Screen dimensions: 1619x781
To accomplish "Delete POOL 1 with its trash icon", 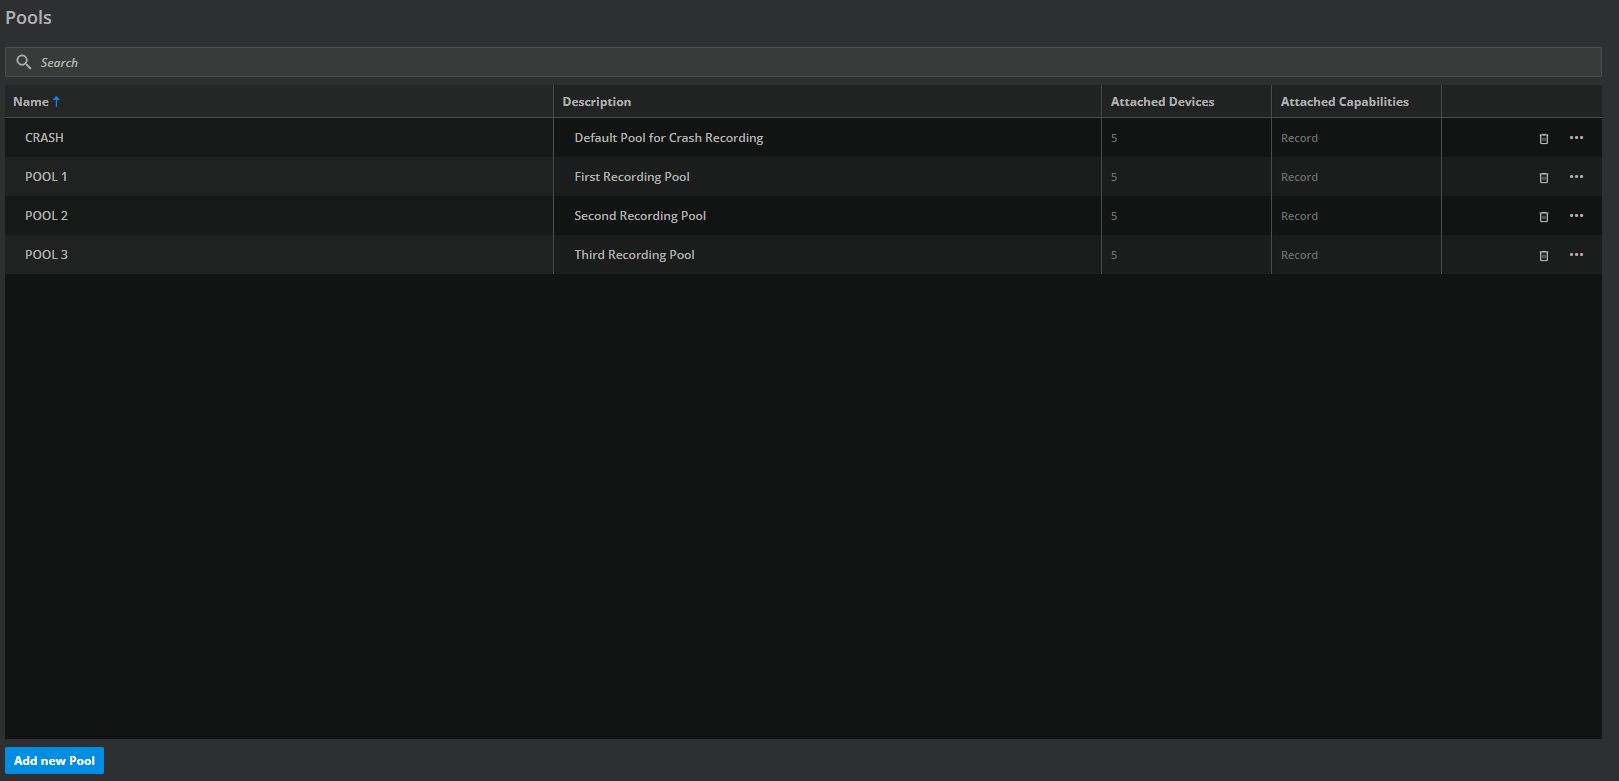I will (x=1543, y=178).
